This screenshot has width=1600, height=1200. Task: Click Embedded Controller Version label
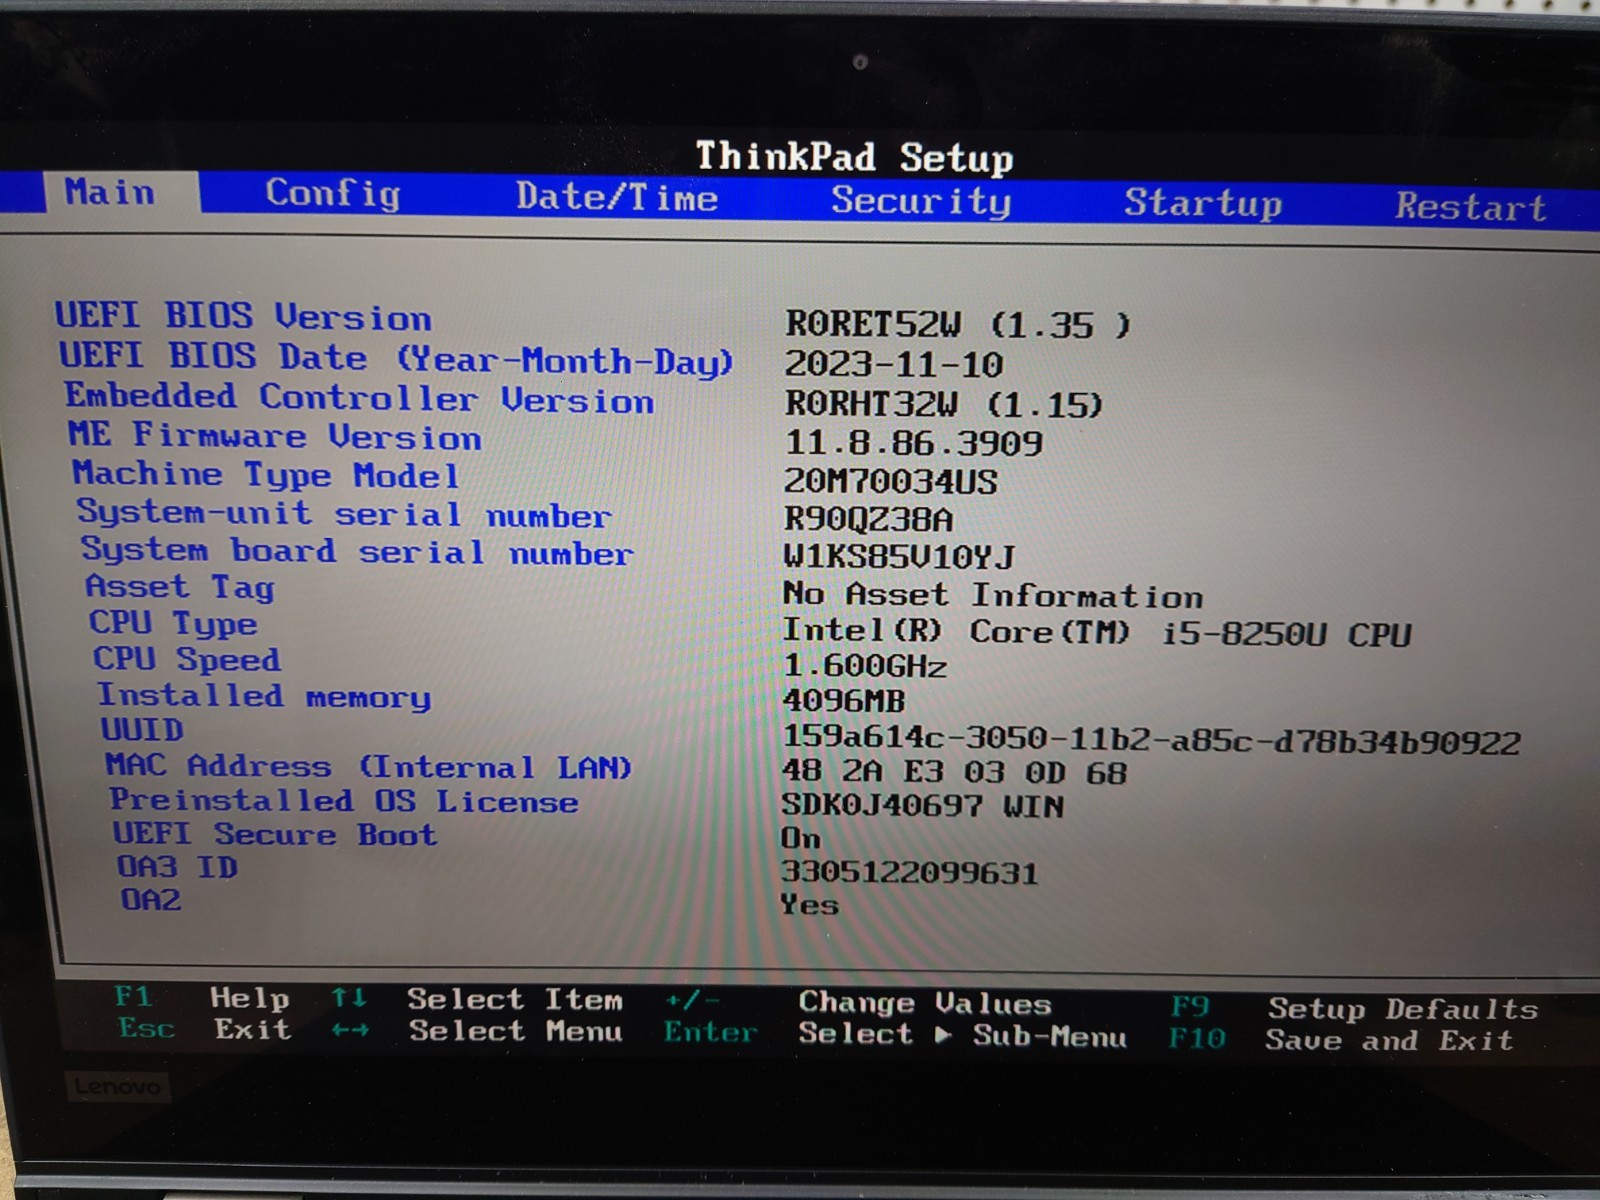(x=359, y=398)
